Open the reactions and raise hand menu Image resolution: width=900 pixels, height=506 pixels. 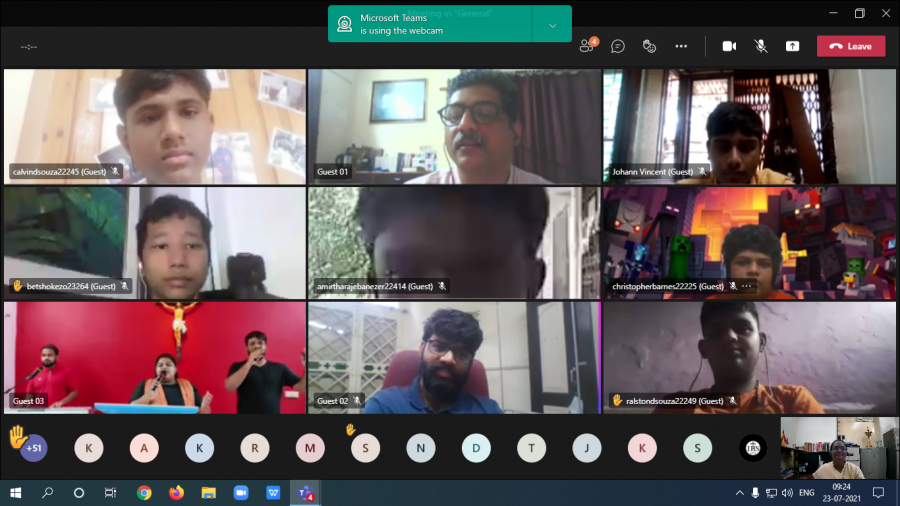point(649,46)
